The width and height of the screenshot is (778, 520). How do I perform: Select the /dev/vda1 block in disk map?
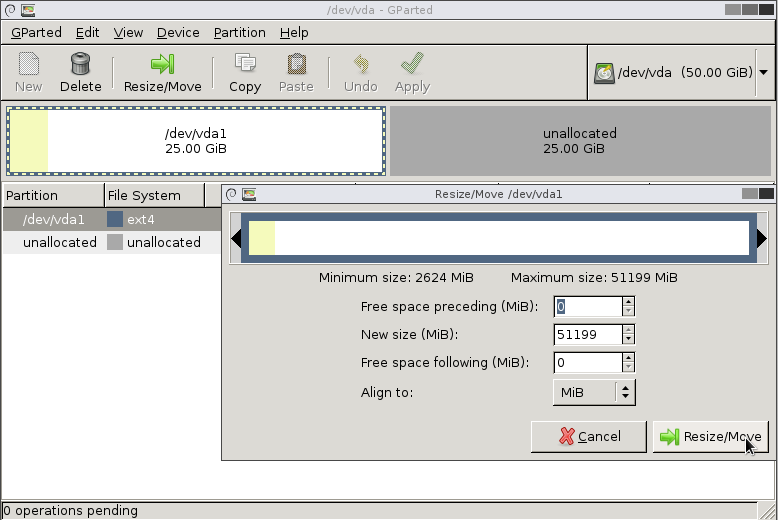196,141
